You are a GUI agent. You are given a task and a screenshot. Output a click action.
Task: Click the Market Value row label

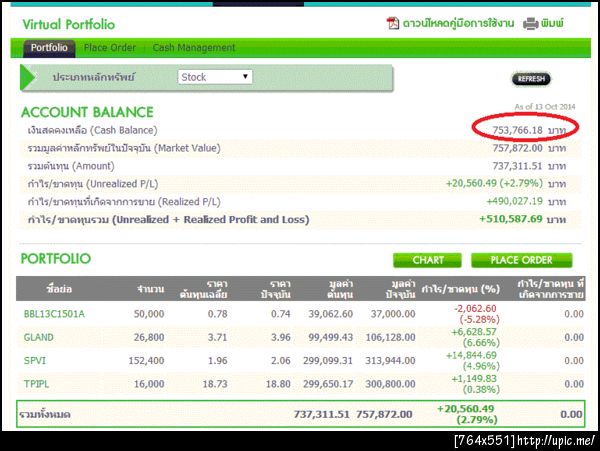click(x=124, y=148)
